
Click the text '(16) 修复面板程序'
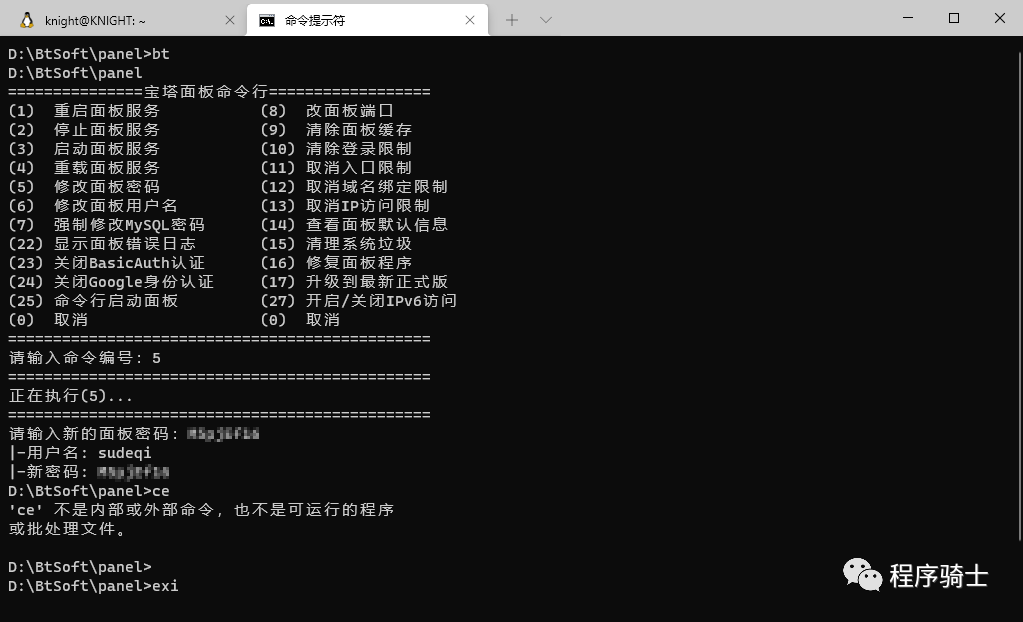coord(336,262)
